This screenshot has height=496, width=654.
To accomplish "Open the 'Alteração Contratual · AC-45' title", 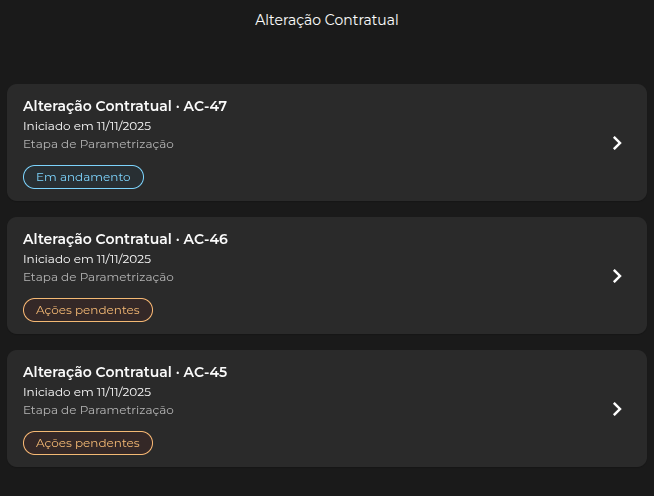I will coord(125,372).
